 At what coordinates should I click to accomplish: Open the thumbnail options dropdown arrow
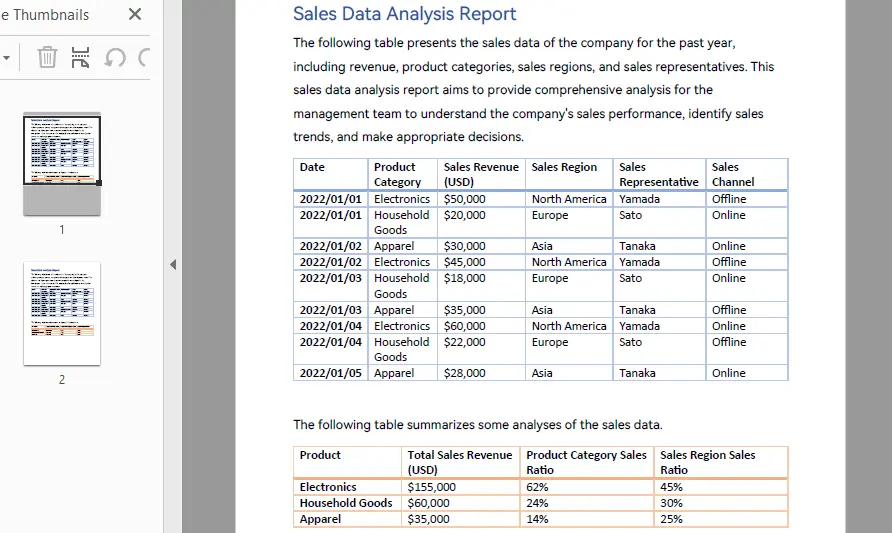(6, 57)
